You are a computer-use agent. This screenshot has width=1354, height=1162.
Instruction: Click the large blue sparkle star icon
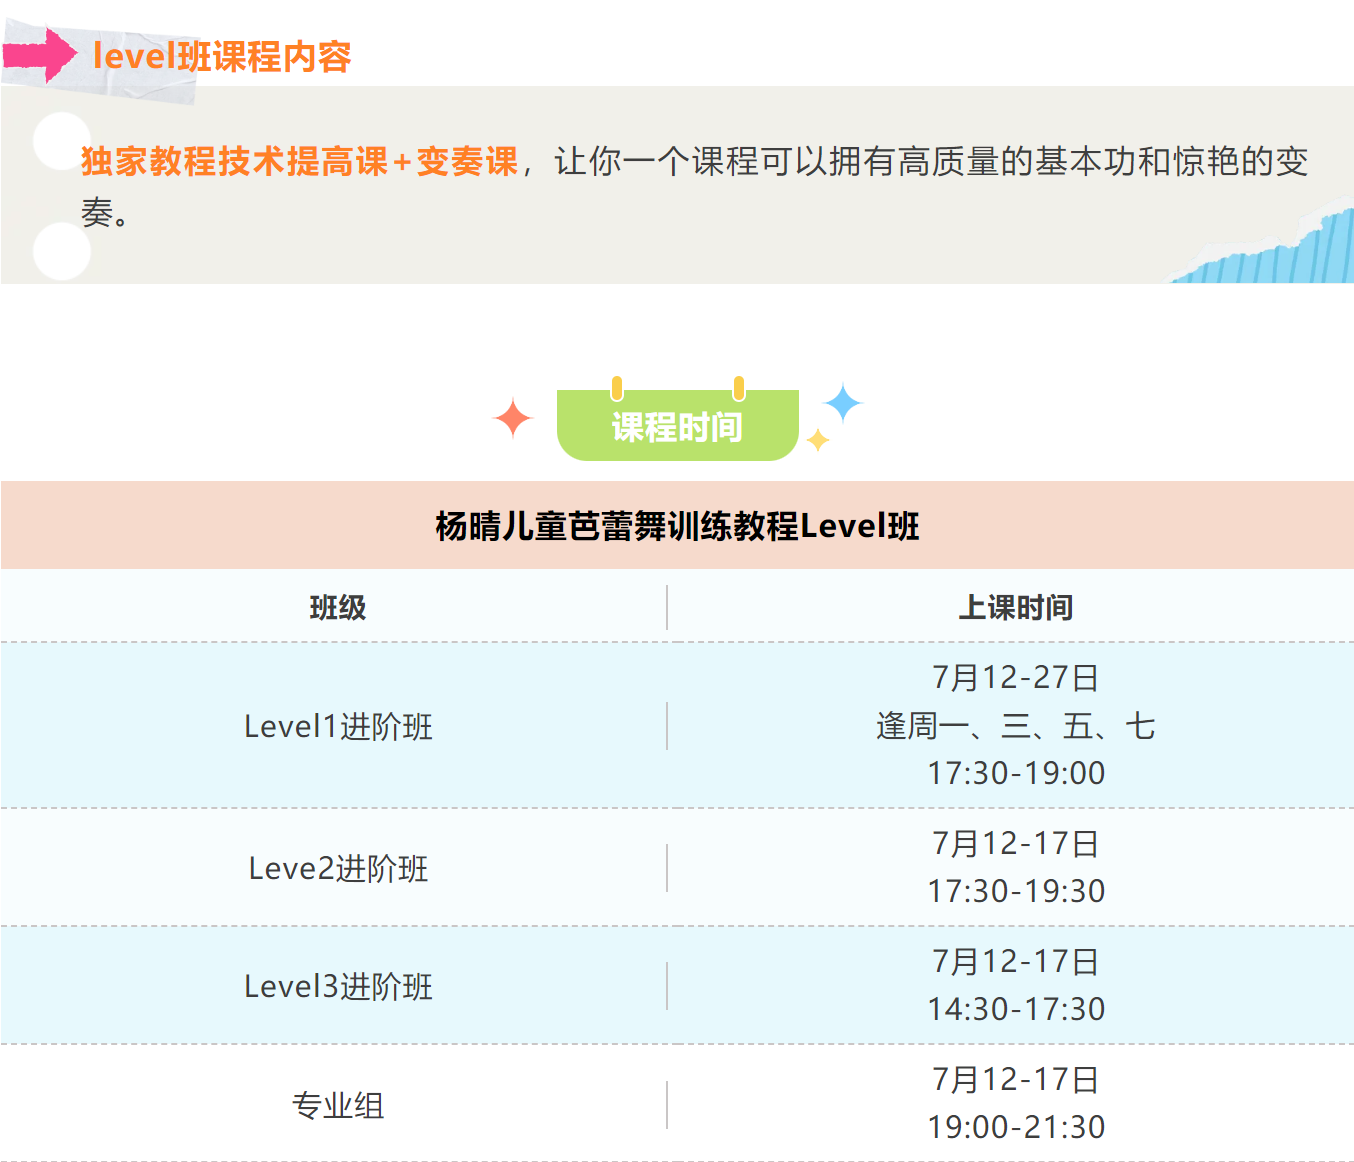(842, 403)
